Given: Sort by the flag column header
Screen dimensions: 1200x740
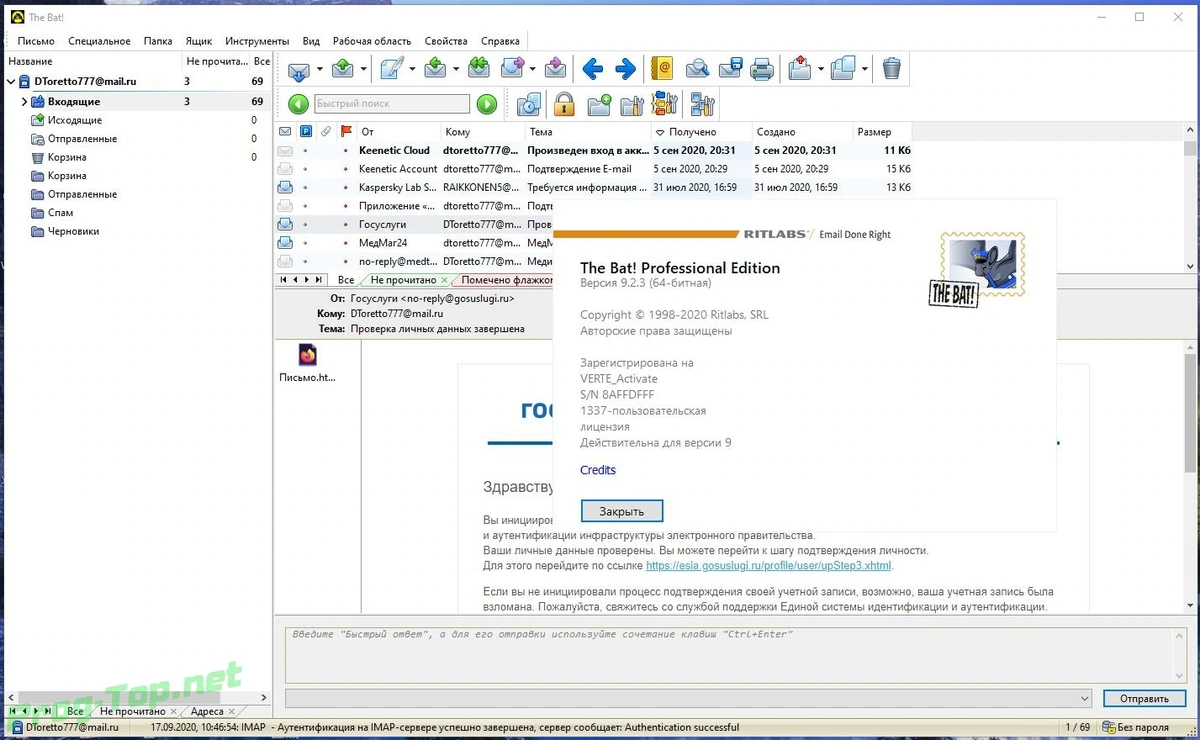Looking at the screenshot, I should [346, 132].
